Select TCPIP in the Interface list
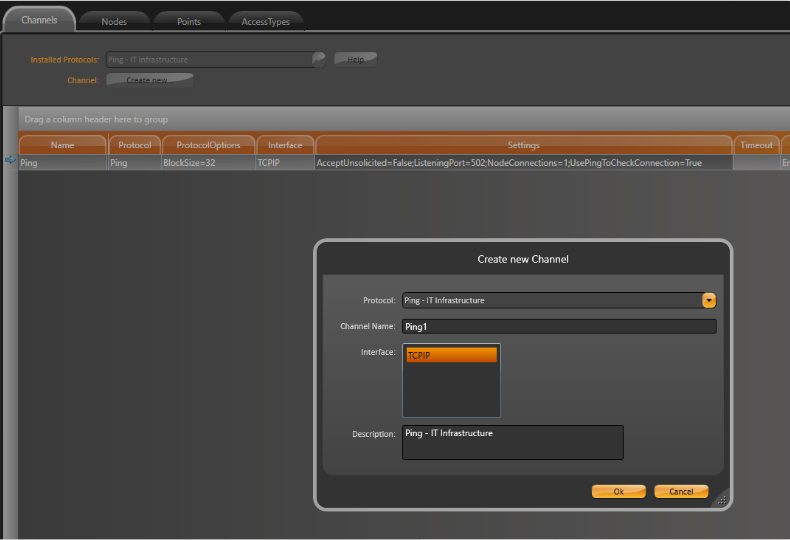The height and width of the screenshot is (540, 790). [451, 355]
